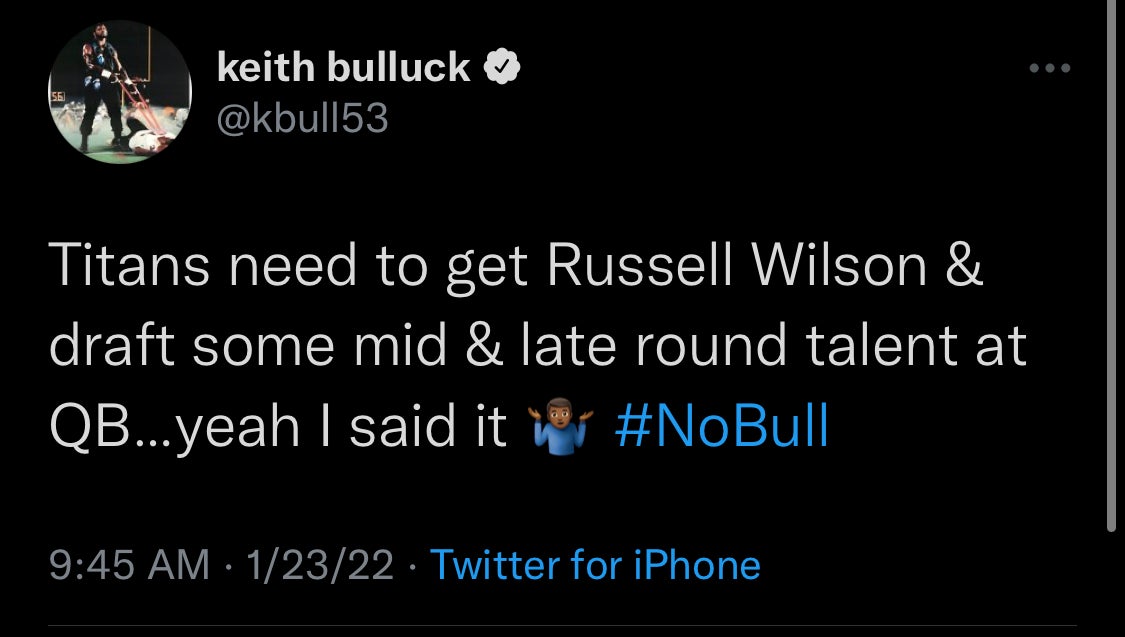
Task: Click the 9:45 AM timestamp
Action: pyautogui.click(x=130, y=565)
